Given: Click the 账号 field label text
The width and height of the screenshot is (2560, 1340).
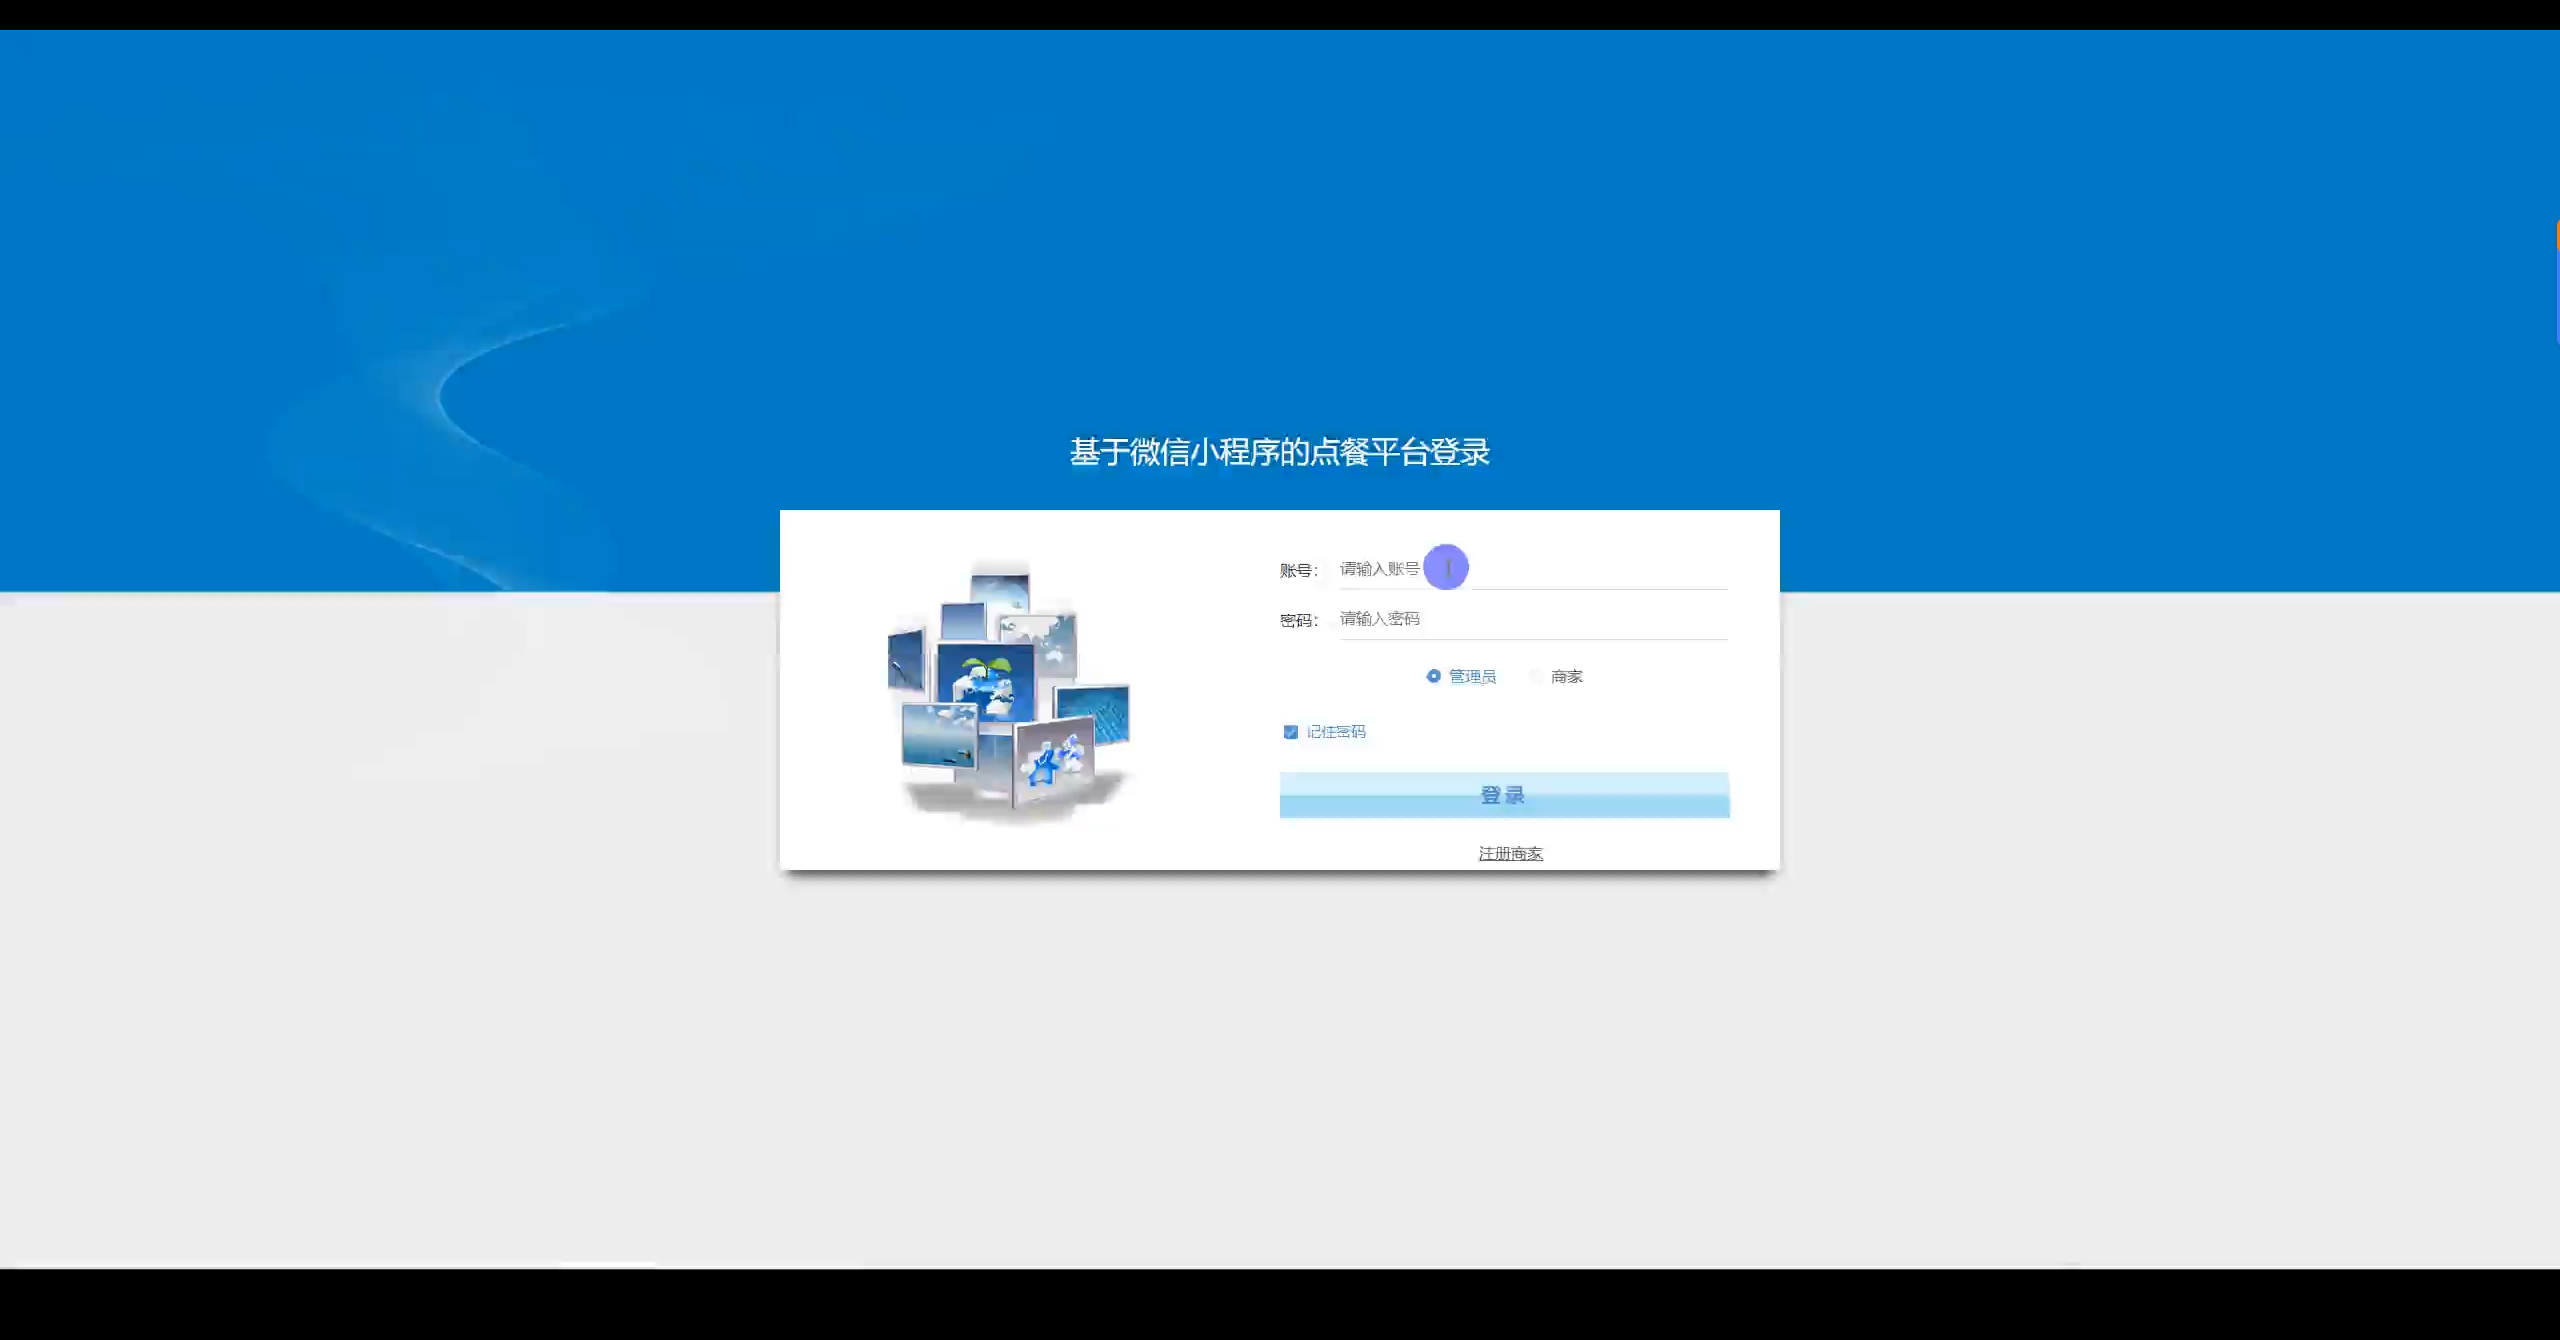Looking at the screenshot, I should tap(1298, 570).
